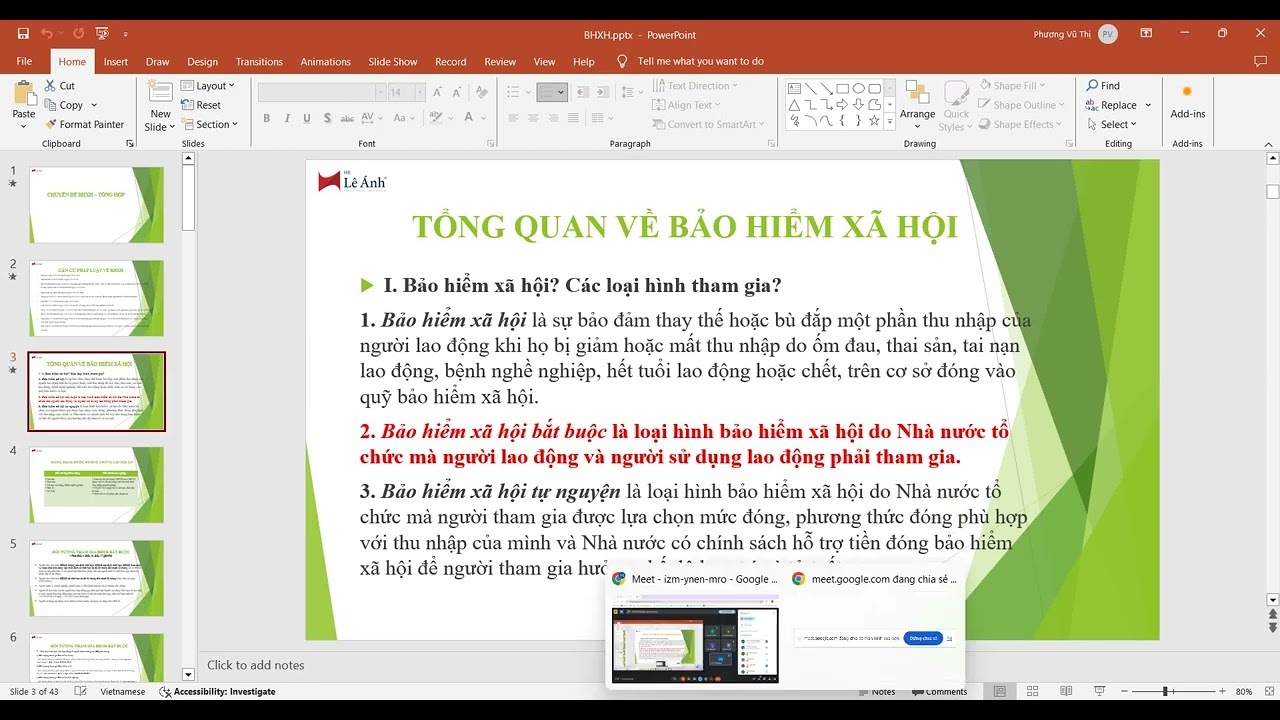Open the Clipboard pane launcher
This screenshot has width=1280, height=720.
click(x=130, y=144)
